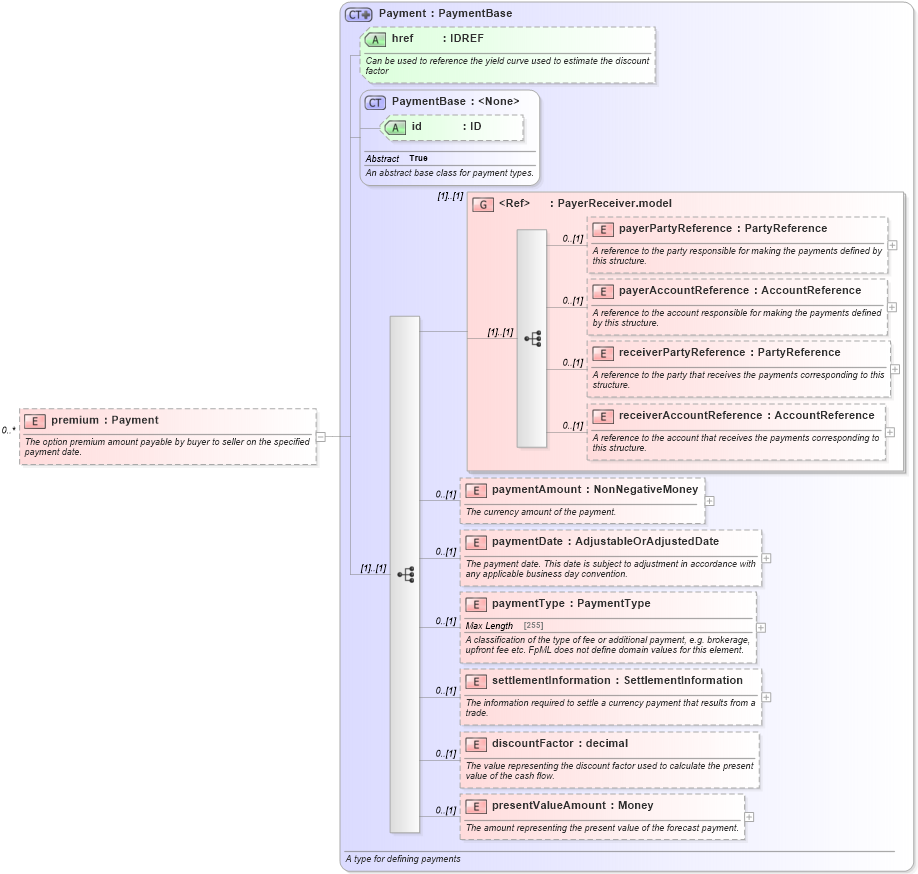Click the E icon of presentValueAmount

[x=476, y=806]
